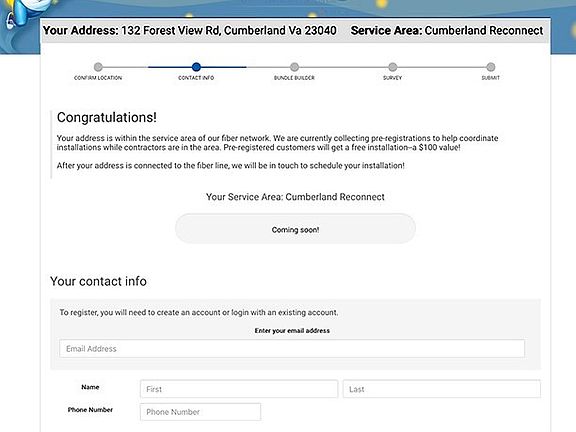576x432 pixels.
Task: Focus the Email Address input field
Action: (292, 349)
